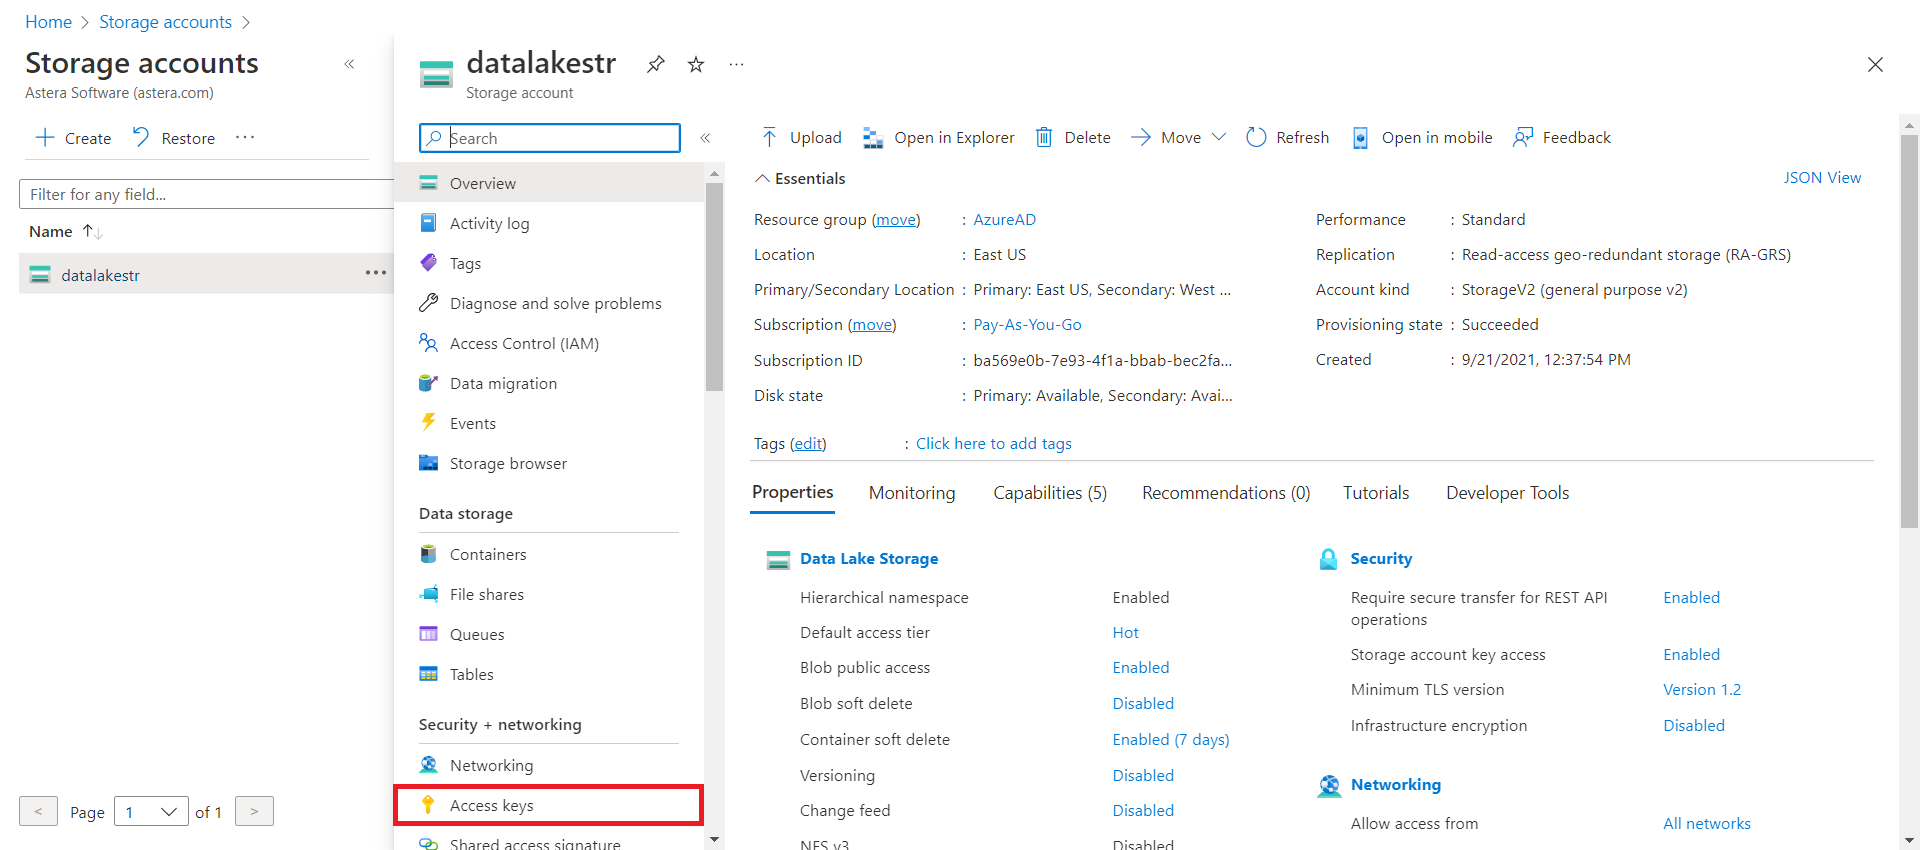
Task: Mark datalakestr as a favorite
Action: click(x=696, y=65)
